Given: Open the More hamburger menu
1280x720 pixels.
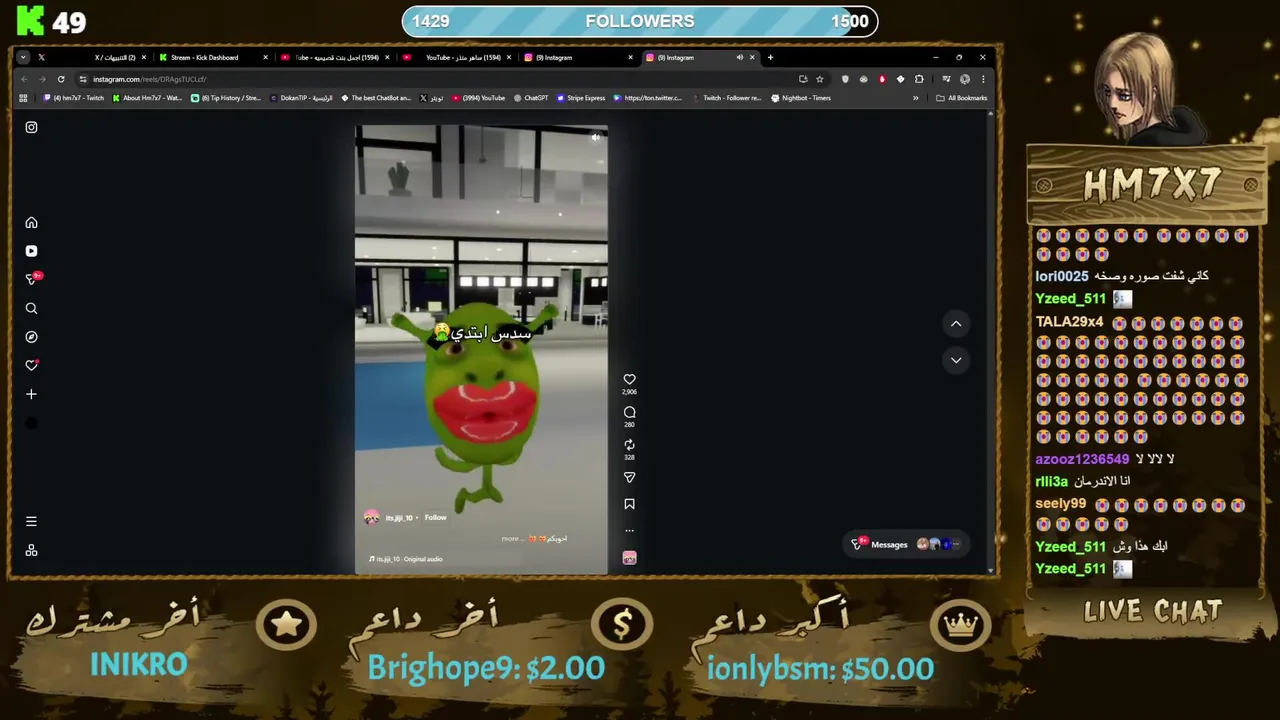Looking at the screenshot, I should pyautogui.click(x=31, y=521).
